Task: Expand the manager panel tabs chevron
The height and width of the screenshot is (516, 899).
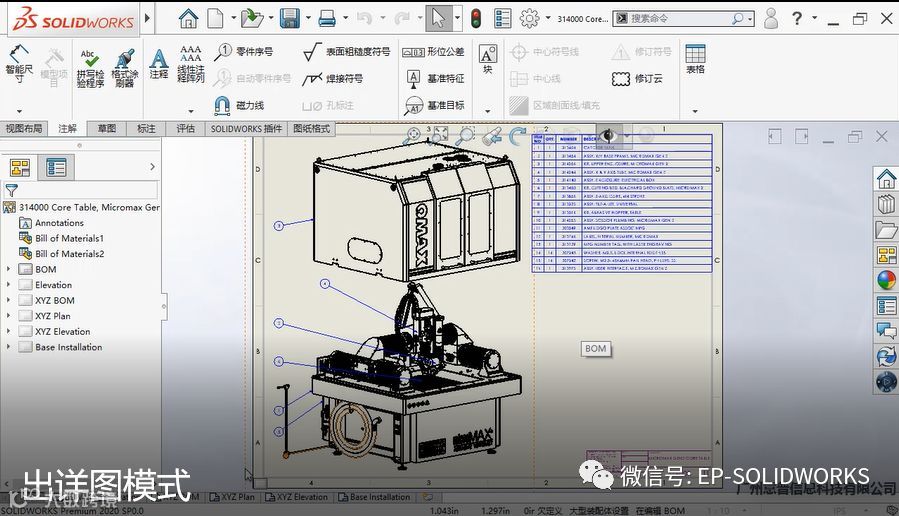Action: tap(152, 167)
